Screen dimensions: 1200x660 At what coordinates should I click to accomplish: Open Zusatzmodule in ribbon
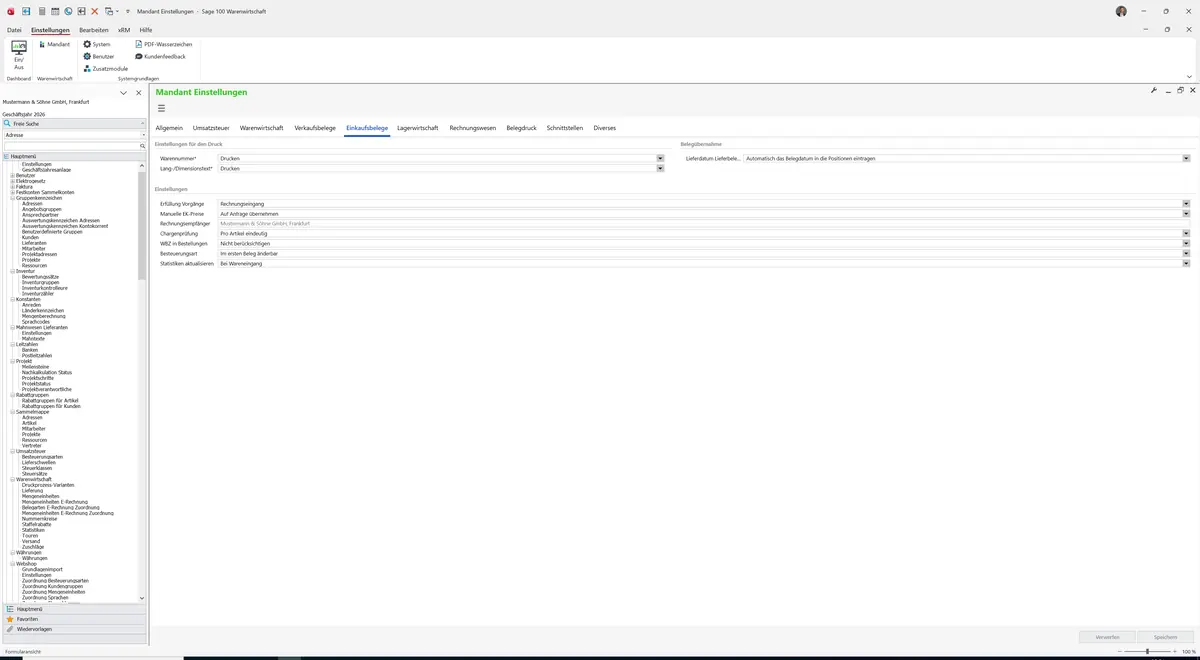(105, 68)
